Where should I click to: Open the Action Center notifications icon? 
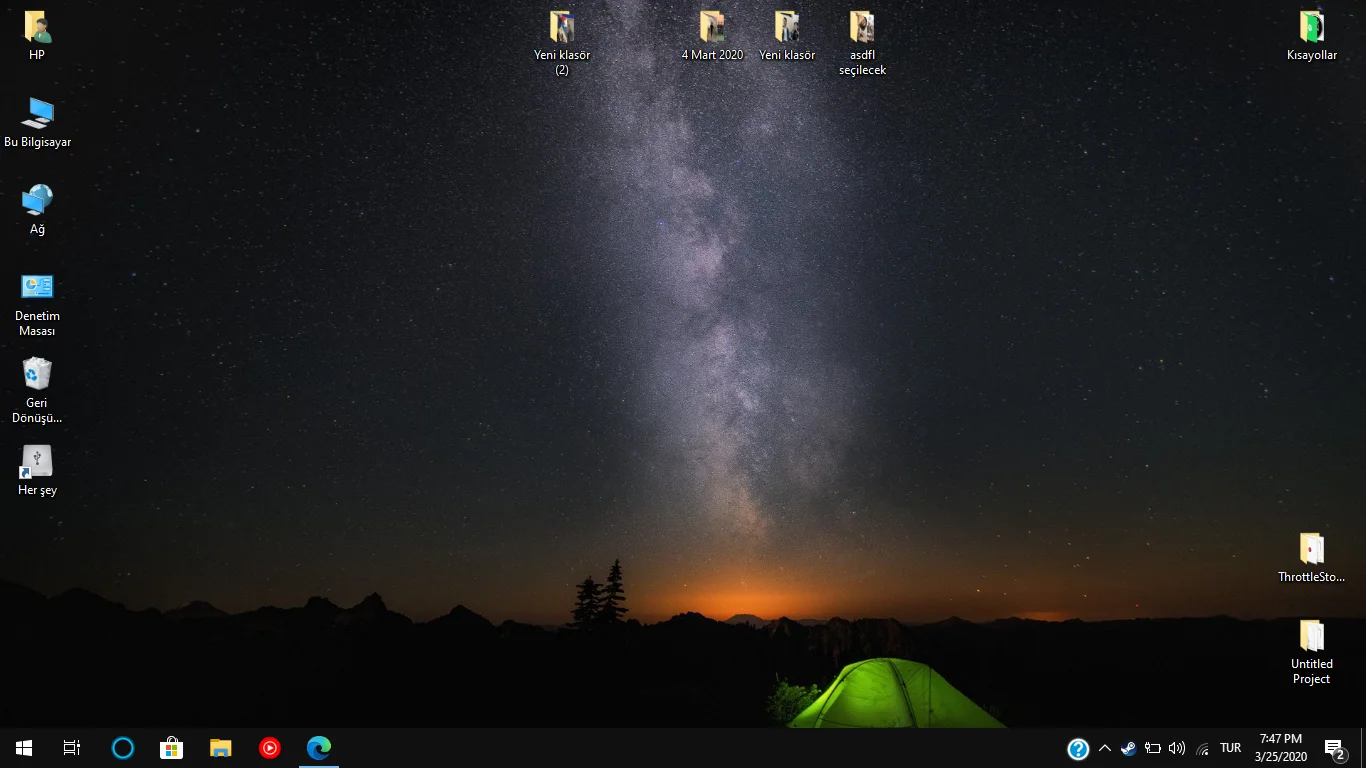pyautogui.click(x=1334, y=748)
